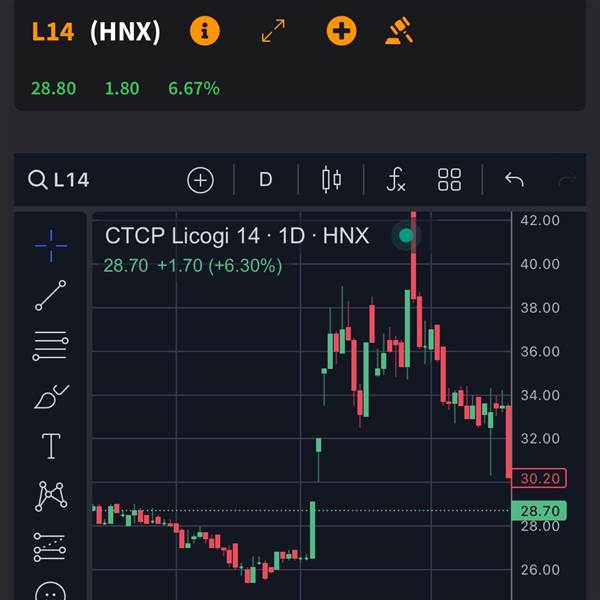This screenshot has height=600, width=600.
Task: Open the indicators fx menu
Action: 396,179
